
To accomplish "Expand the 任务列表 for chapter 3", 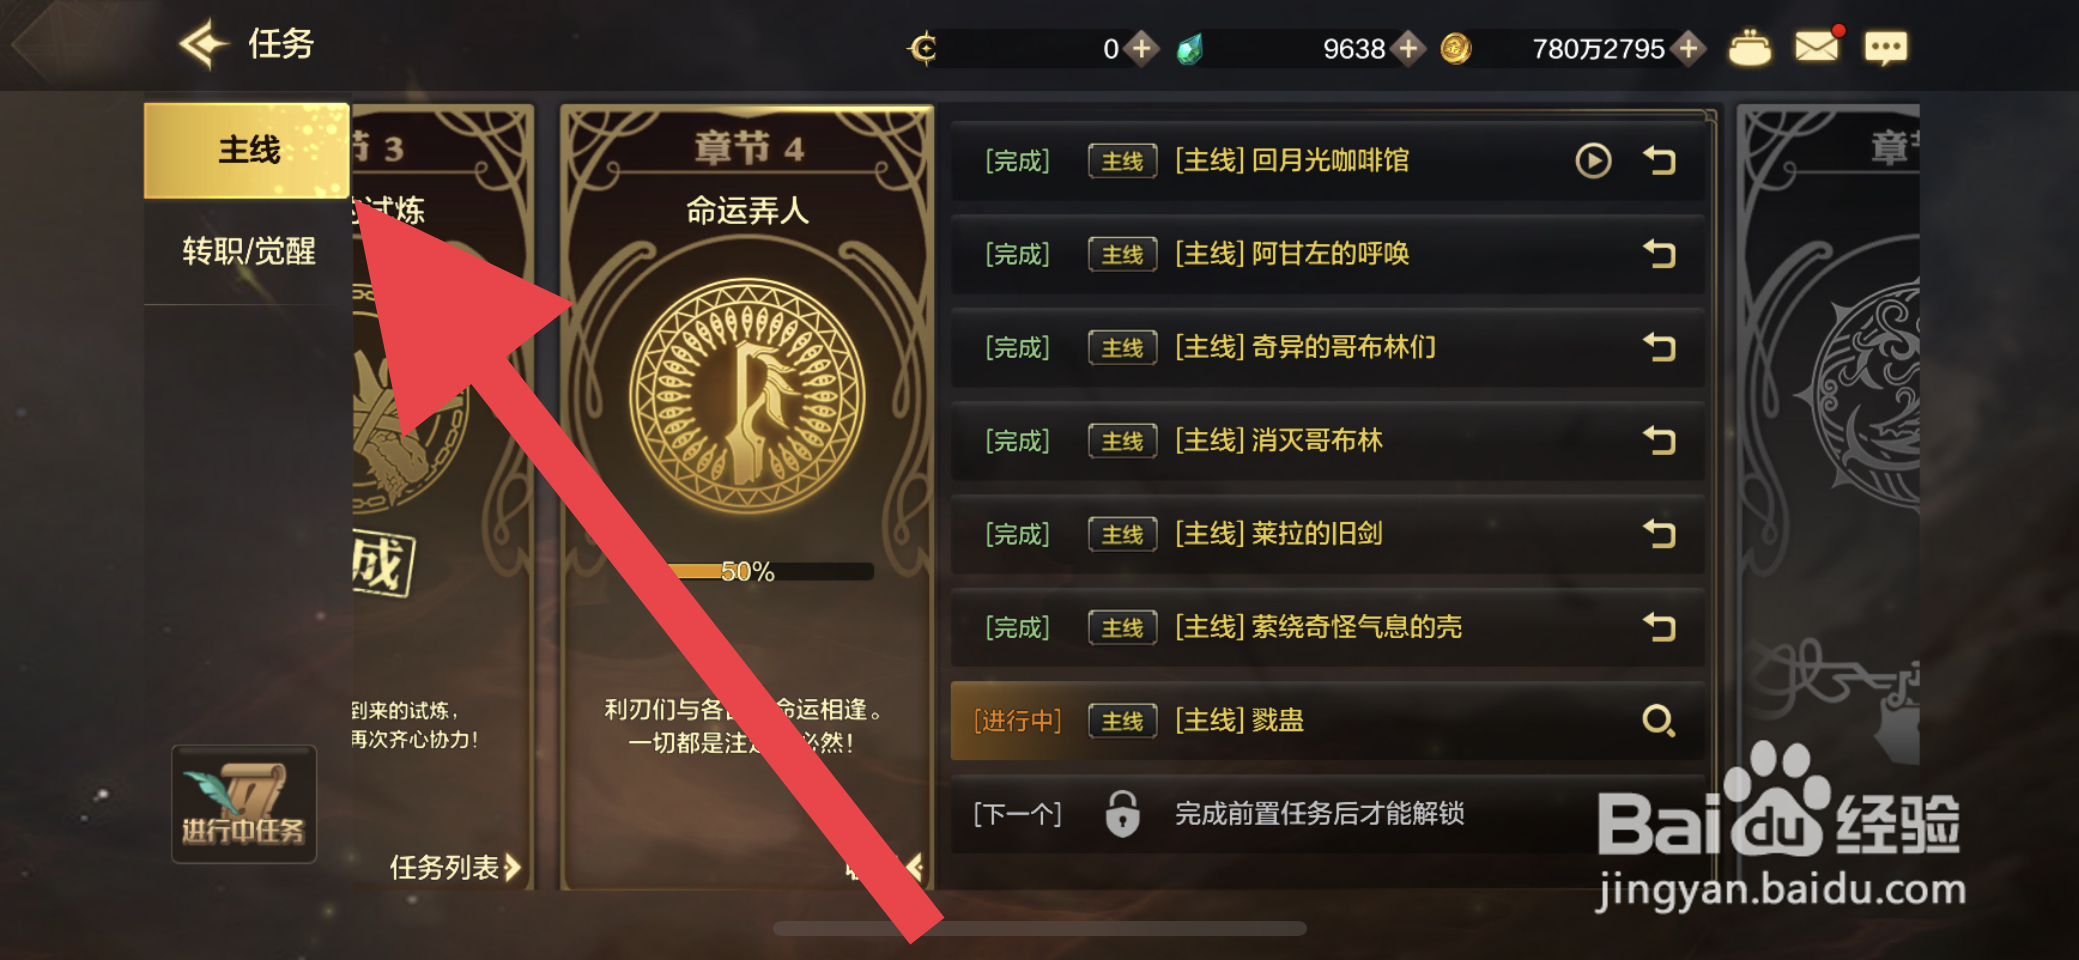I will point(455,867).
